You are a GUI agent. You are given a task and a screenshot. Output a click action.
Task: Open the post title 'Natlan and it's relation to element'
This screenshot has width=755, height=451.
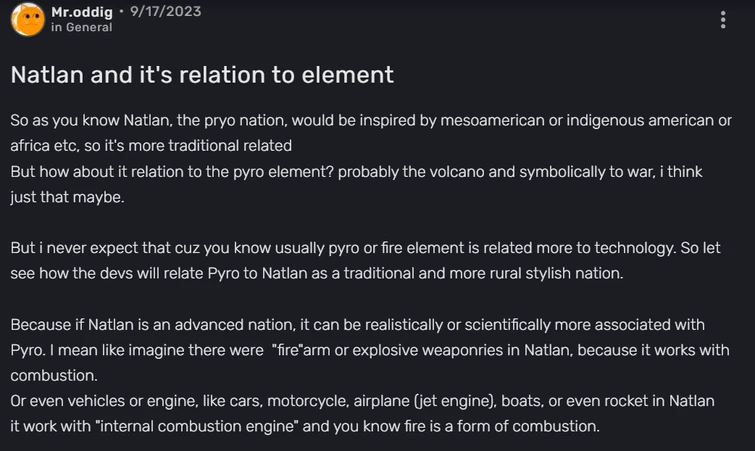[202, 75]
